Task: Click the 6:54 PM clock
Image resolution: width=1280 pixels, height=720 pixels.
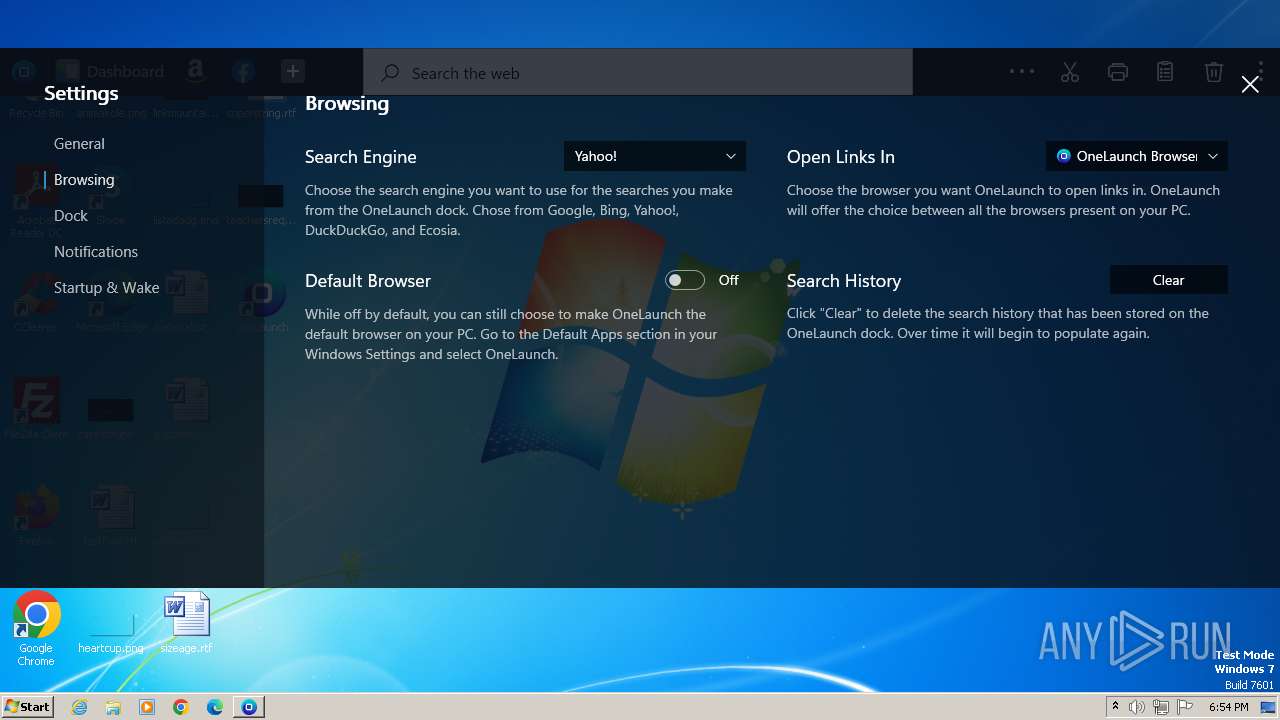Action: point(1228,707)
